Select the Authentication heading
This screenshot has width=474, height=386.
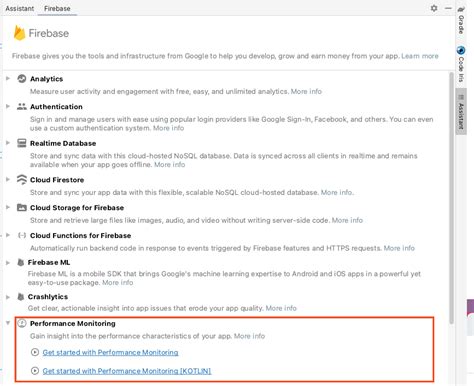[x=56, y=107]
